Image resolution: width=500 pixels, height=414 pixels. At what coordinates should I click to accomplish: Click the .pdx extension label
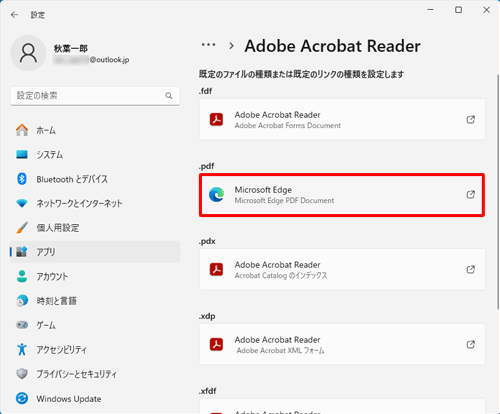tap(207, 241)
